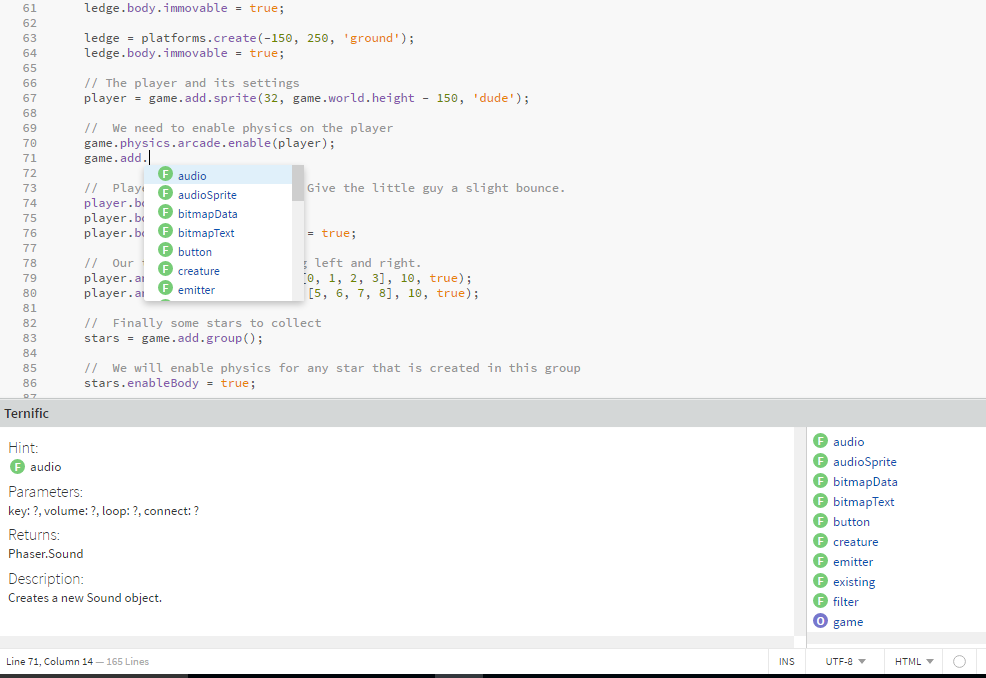The image size is (986, 678).
Task: Toggle INS insert mode in status bar
Action: (787, 662)
